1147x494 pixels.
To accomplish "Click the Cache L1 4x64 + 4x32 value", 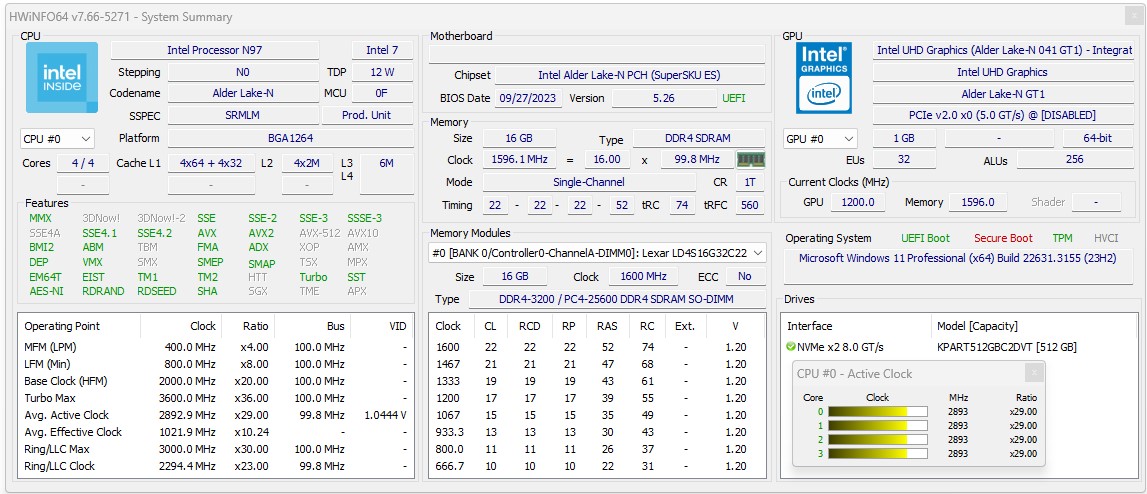I will tap(211, 163).
